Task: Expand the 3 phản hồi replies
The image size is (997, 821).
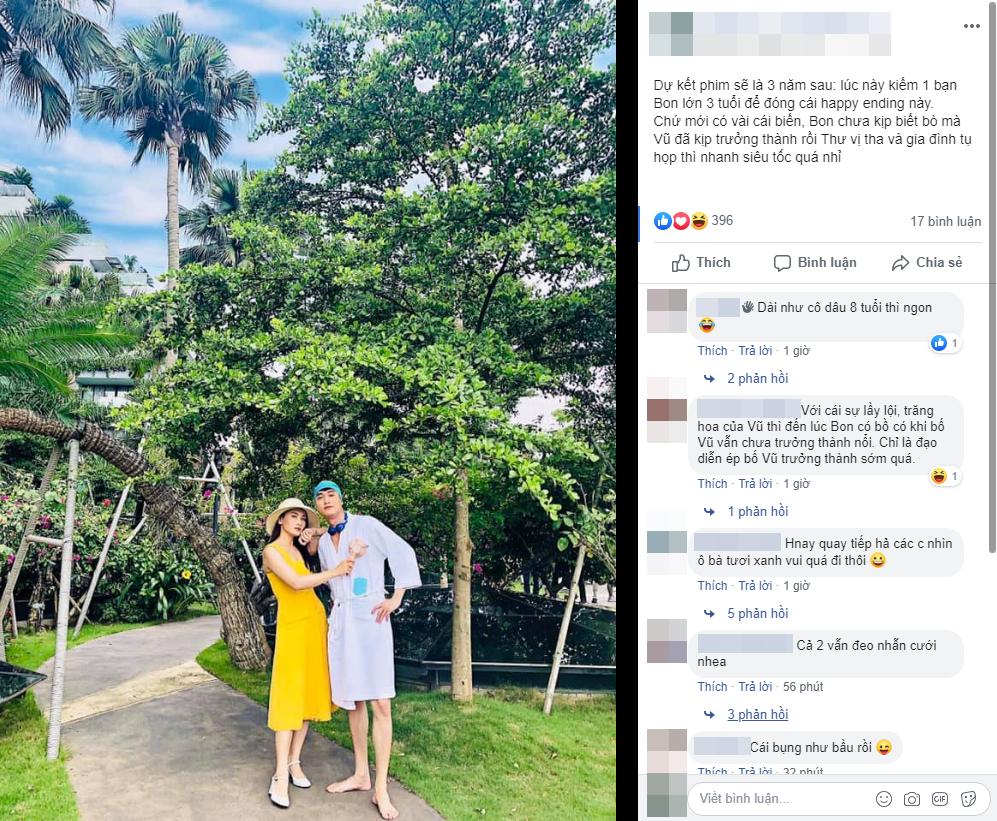Action: 757,714
